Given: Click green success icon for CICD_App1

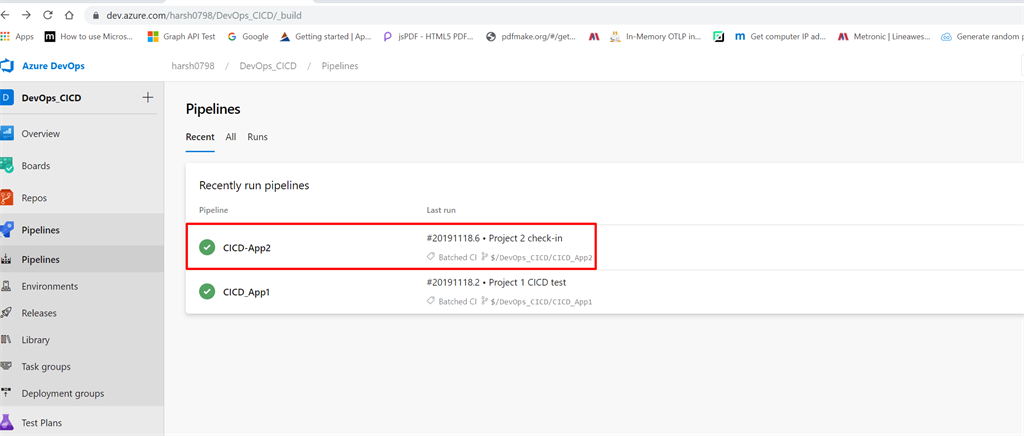Looking at the screenshot, I should (207, 292).
